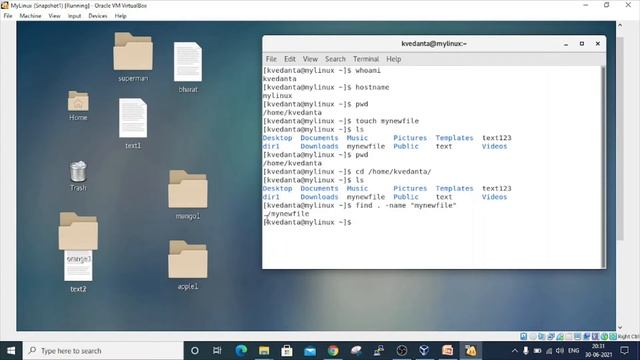
Task: Open Mail app from taskbar
Action: [x=310, y=351]
